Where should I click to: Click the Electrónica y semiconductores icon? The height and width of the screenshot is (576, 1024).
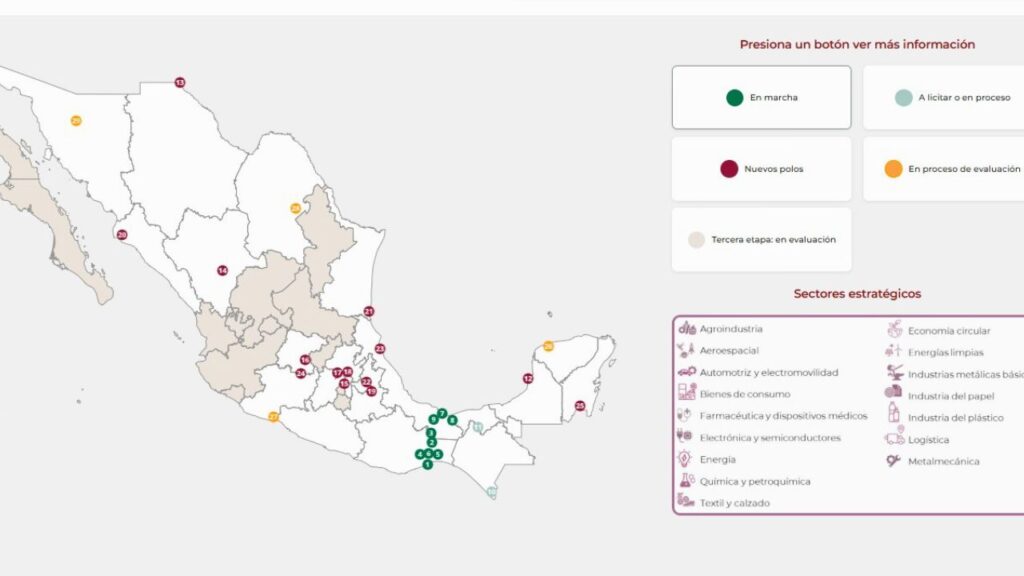(x=684, y=436)
